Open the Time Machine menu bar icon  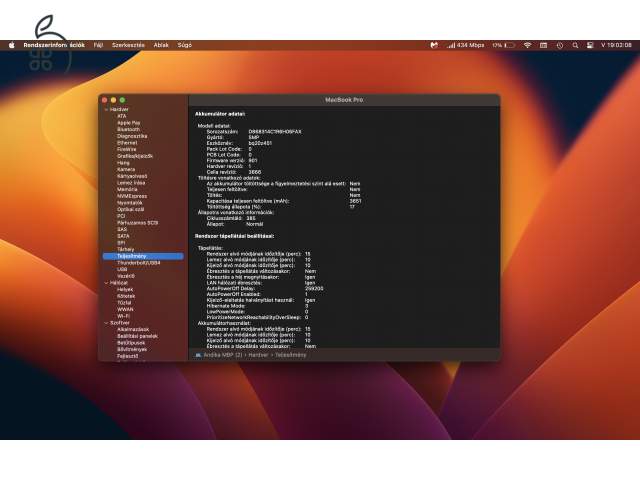(560, 45)
